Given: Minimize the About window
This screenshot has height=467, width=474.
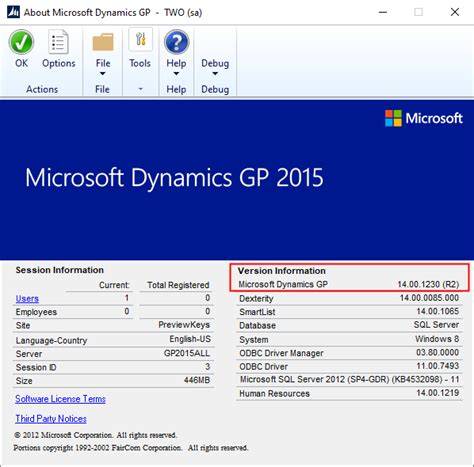Looking at the screenshot, I should [x=383, y=12].
